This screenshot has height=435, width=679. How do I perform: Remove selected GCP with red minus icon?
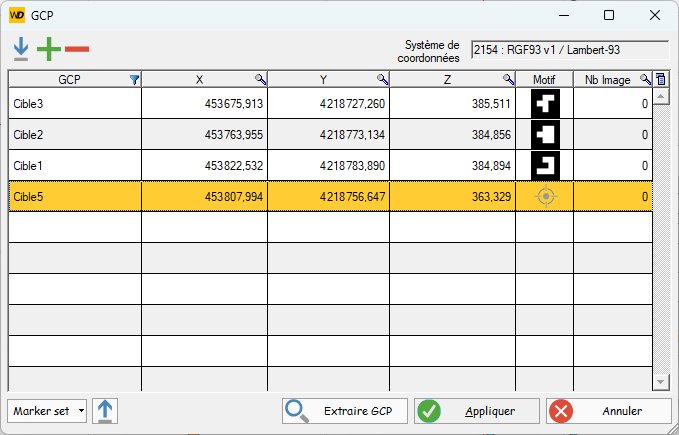click(x=77, y=49)
